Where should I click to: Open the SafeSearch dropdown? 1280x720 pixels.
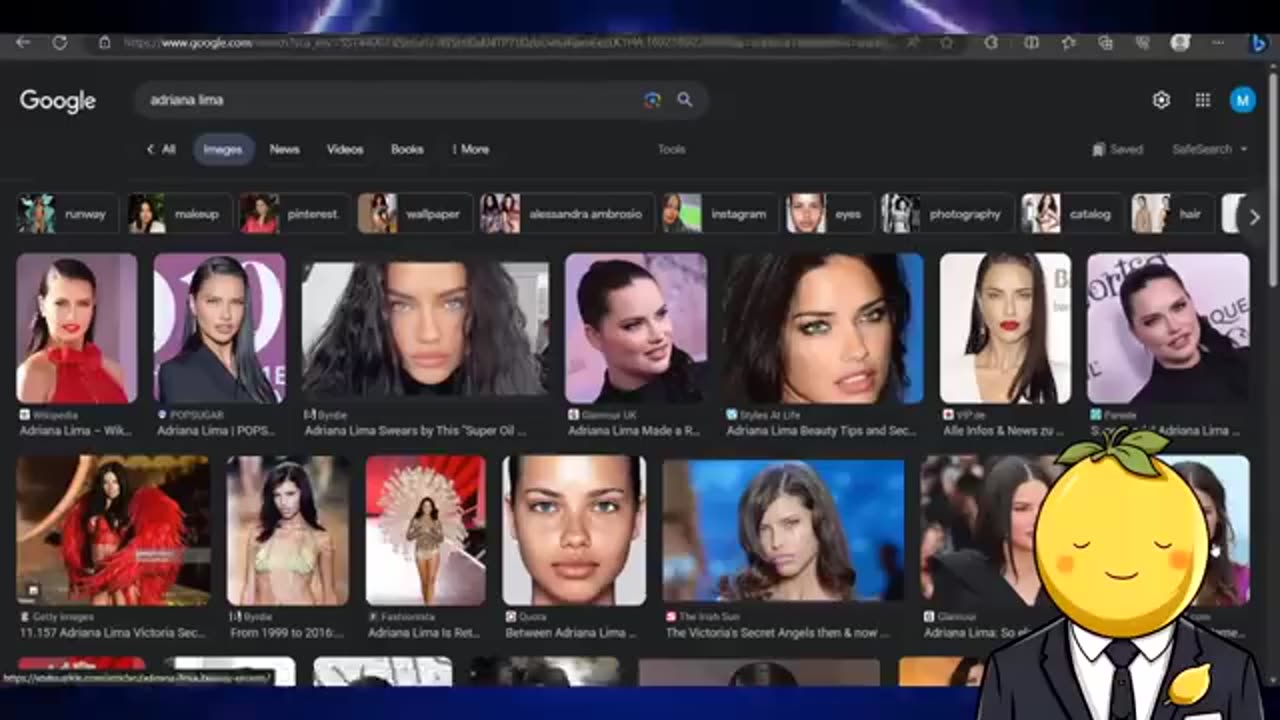[x=1210, y=149]
